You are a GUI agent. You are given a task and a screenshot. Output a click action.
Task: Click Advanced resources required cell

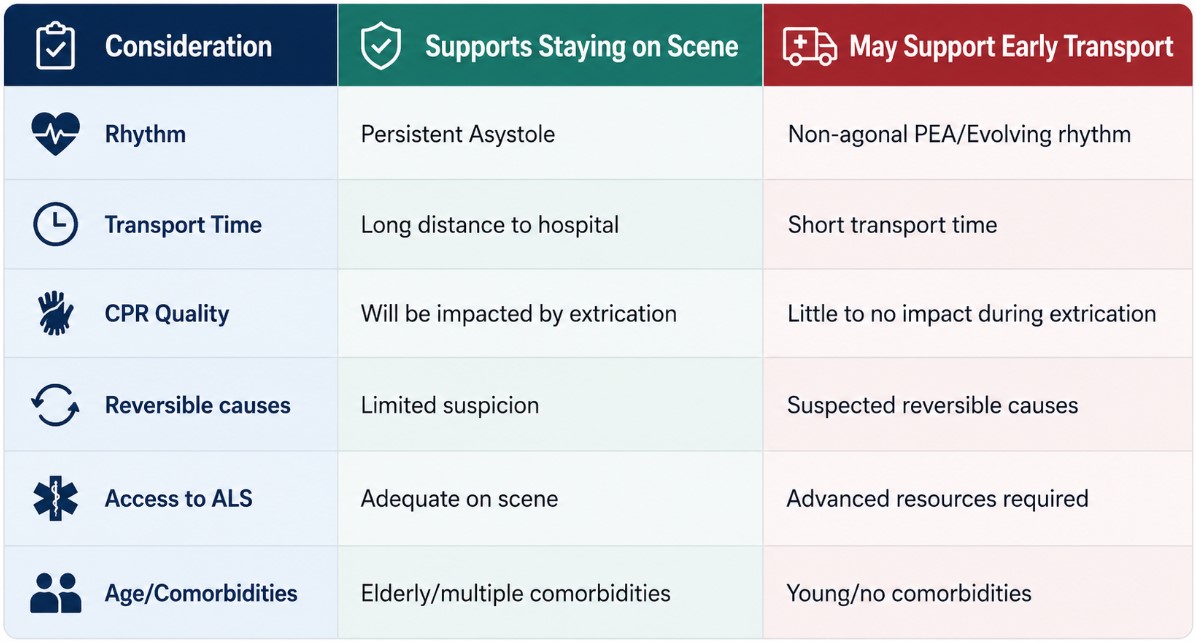pyautogui.click(x=978, y=498)
